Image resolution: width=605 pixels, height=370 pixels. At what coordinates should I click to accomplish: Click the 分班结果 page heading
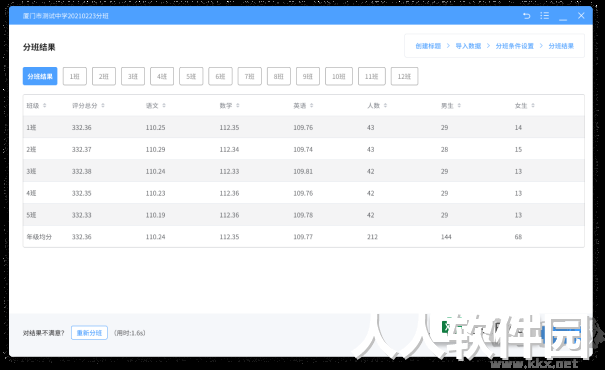39,47
